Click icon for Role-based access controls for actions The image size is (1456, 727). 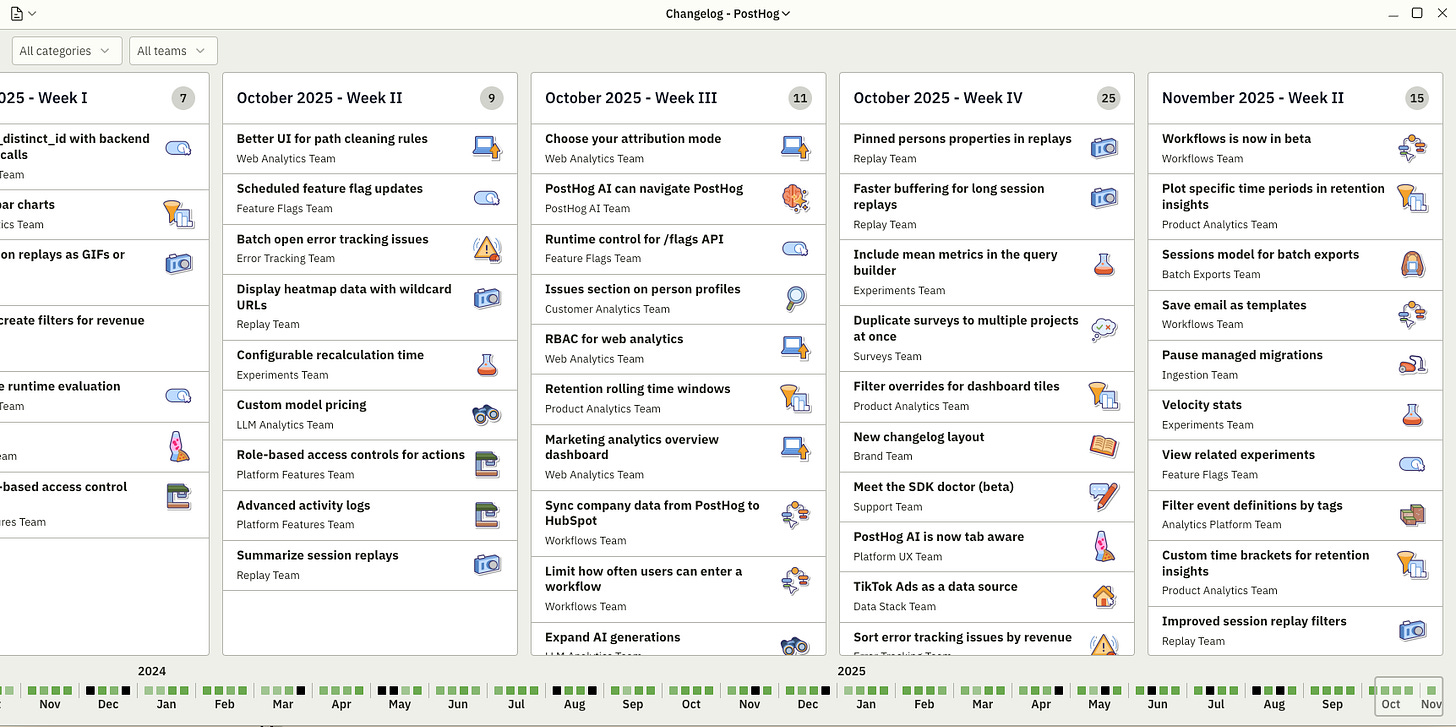click(x=487, y=464)
